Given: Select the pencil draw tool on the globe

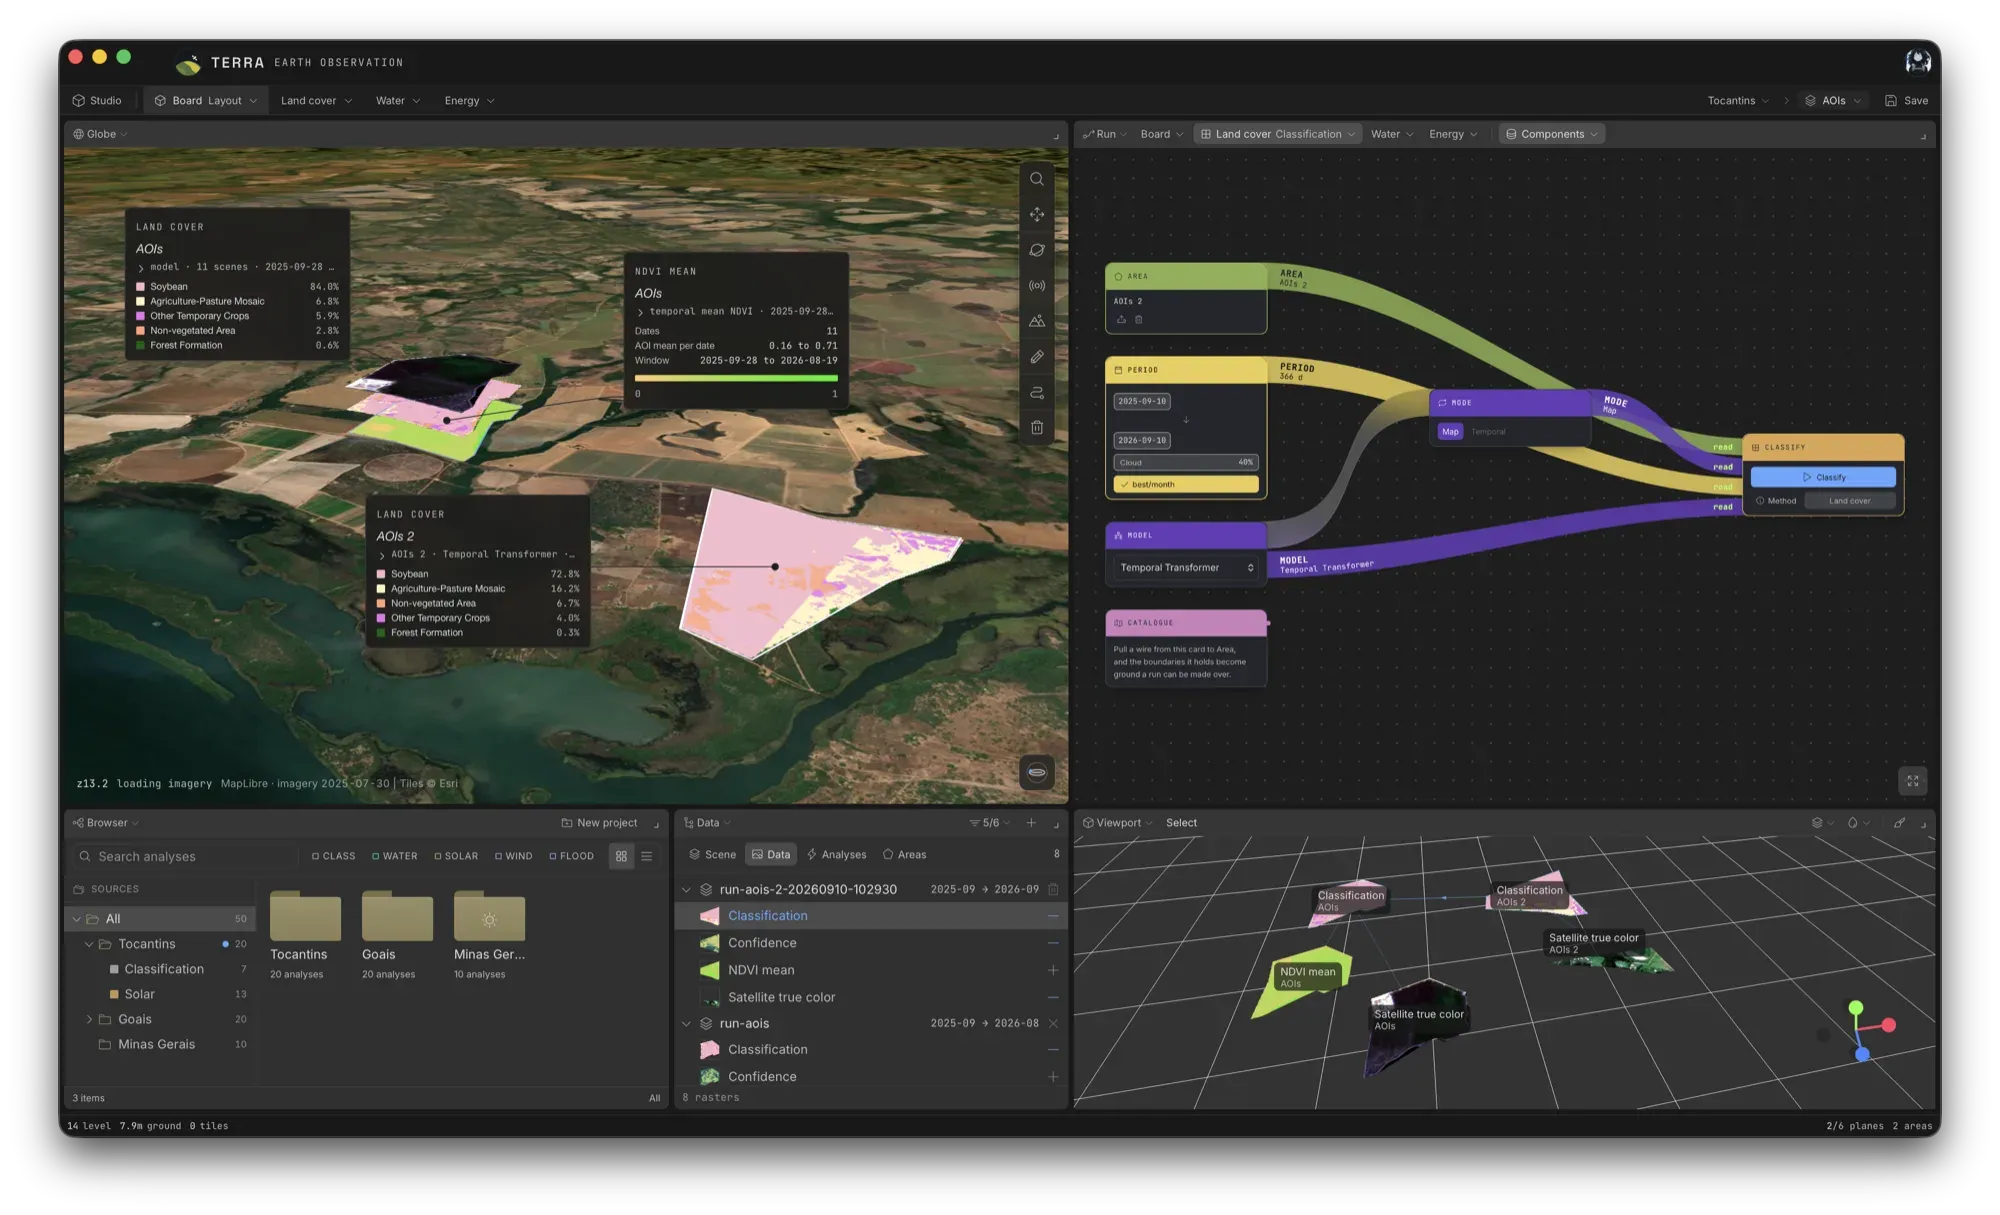Looking at the screenshot, I should [1037, 357].
